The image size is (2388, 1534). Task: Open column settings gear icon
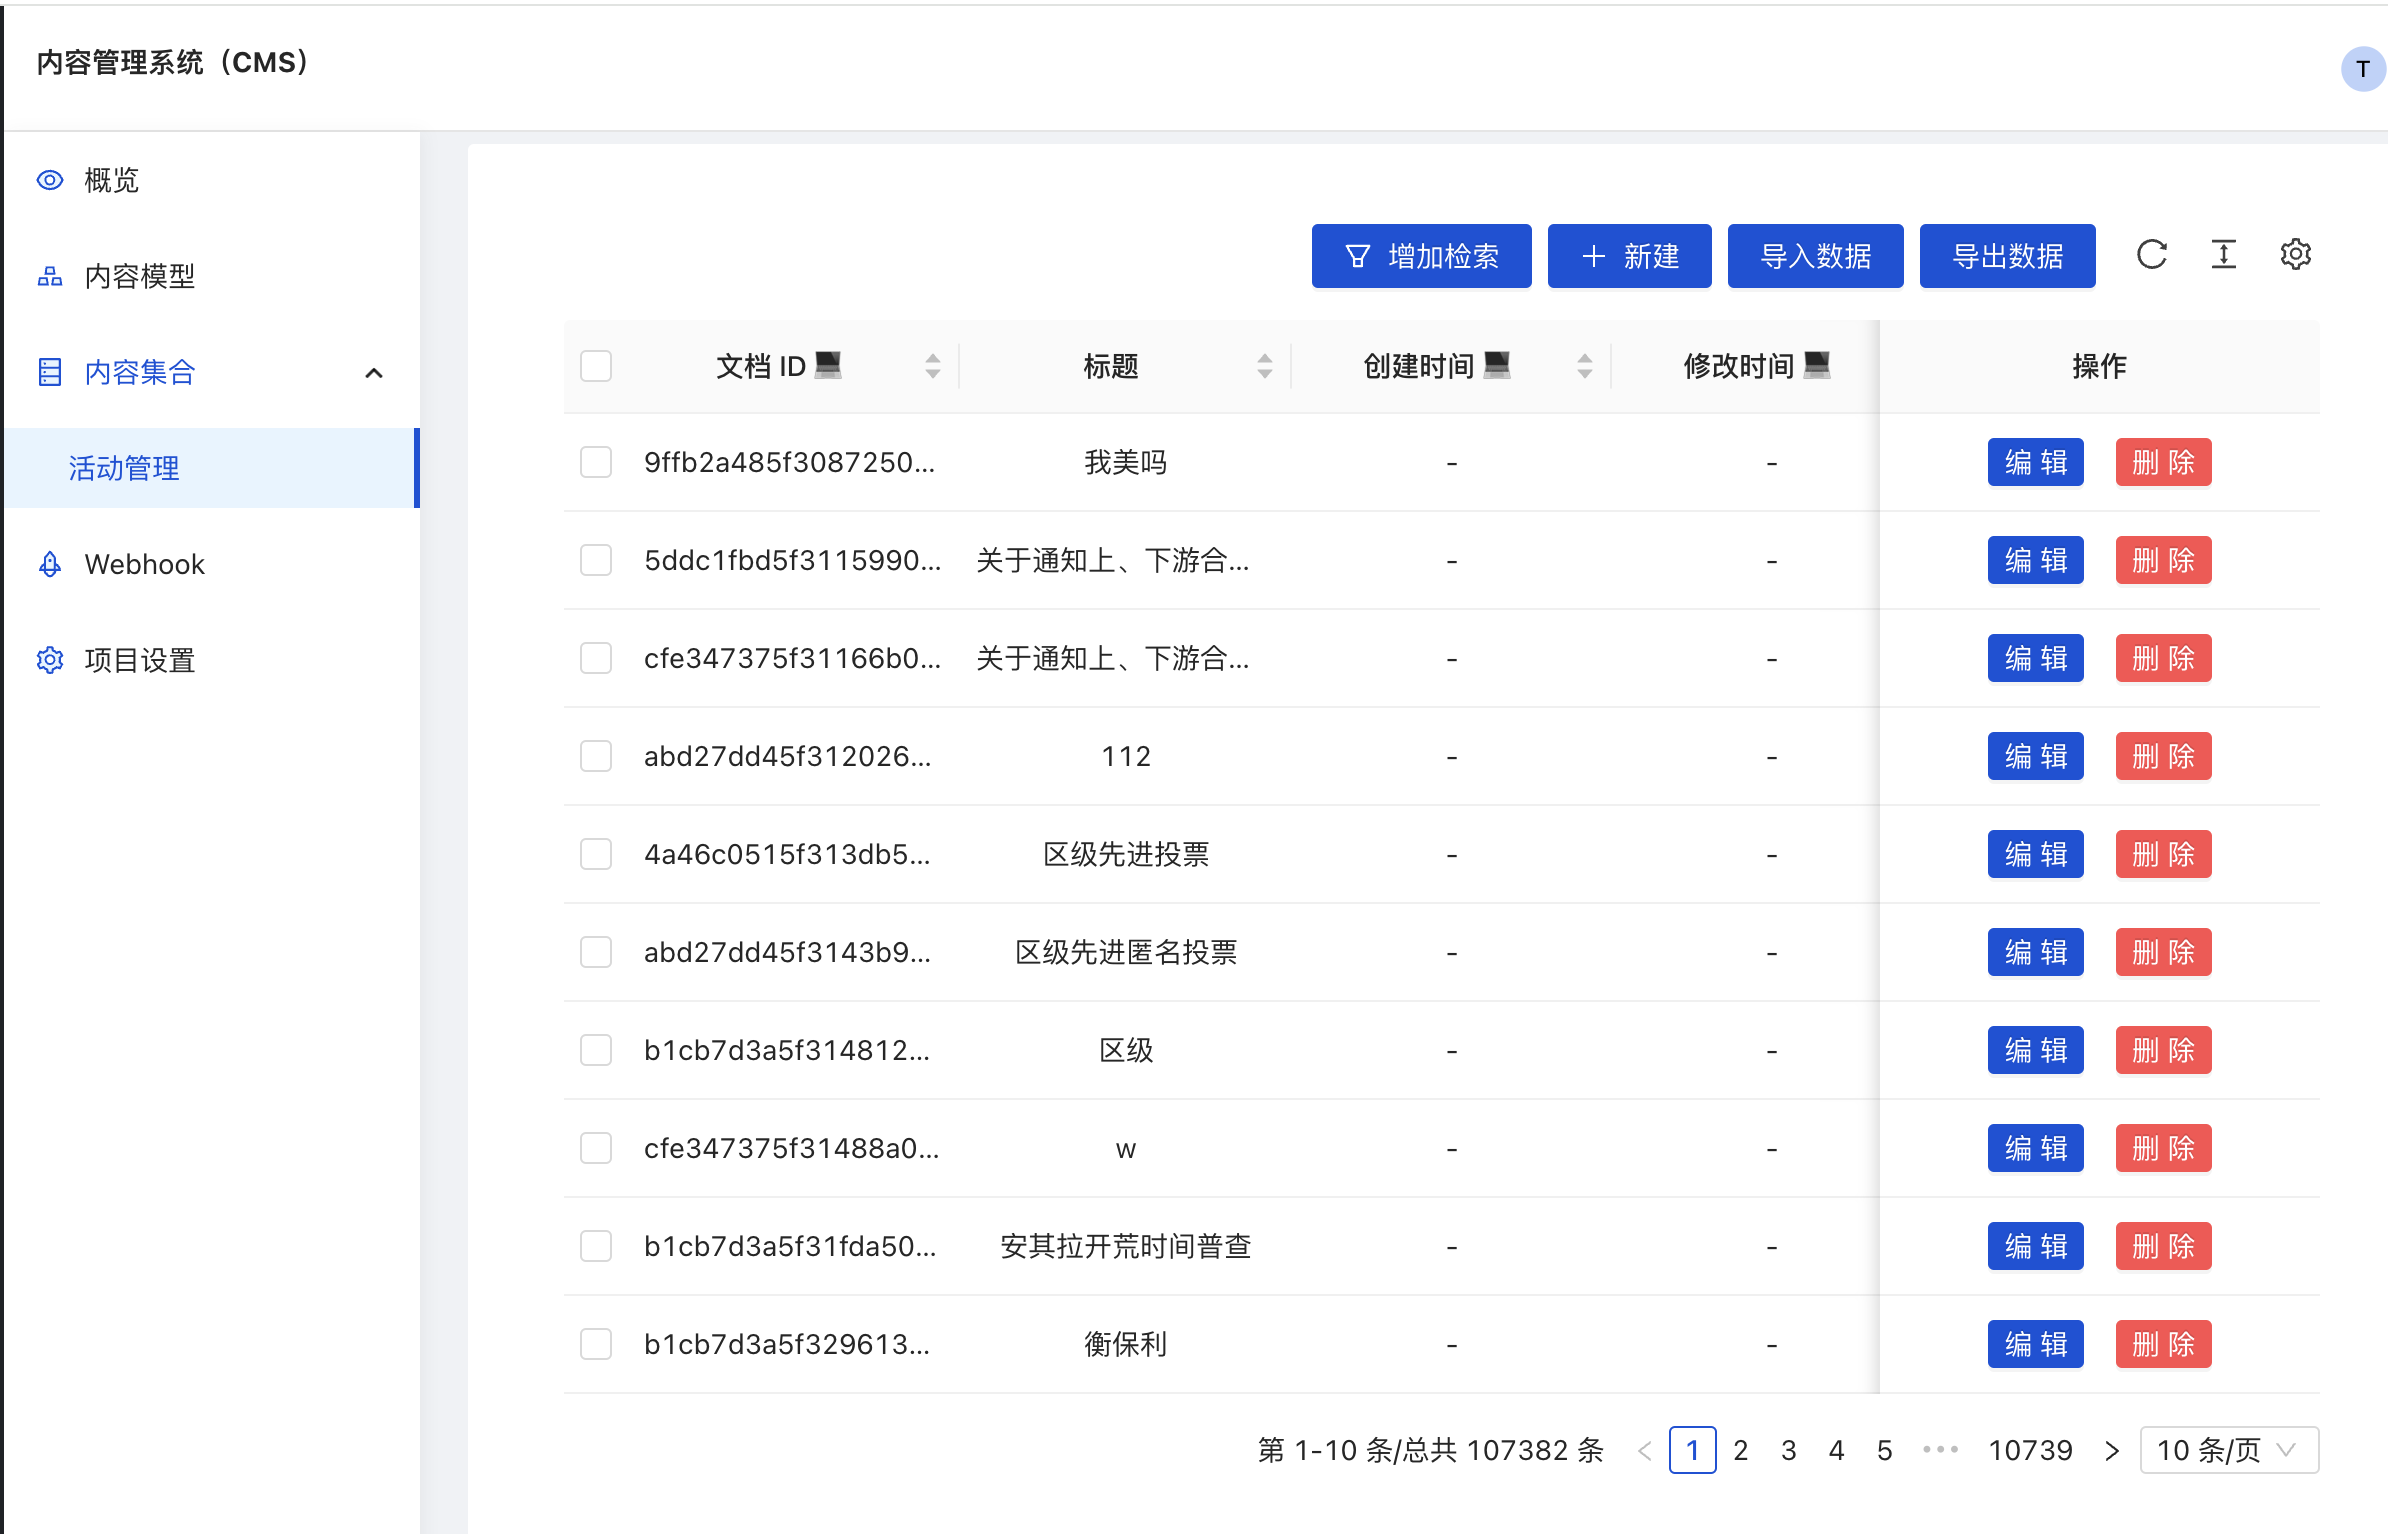pyautogui.click(x=2295, y=255)
